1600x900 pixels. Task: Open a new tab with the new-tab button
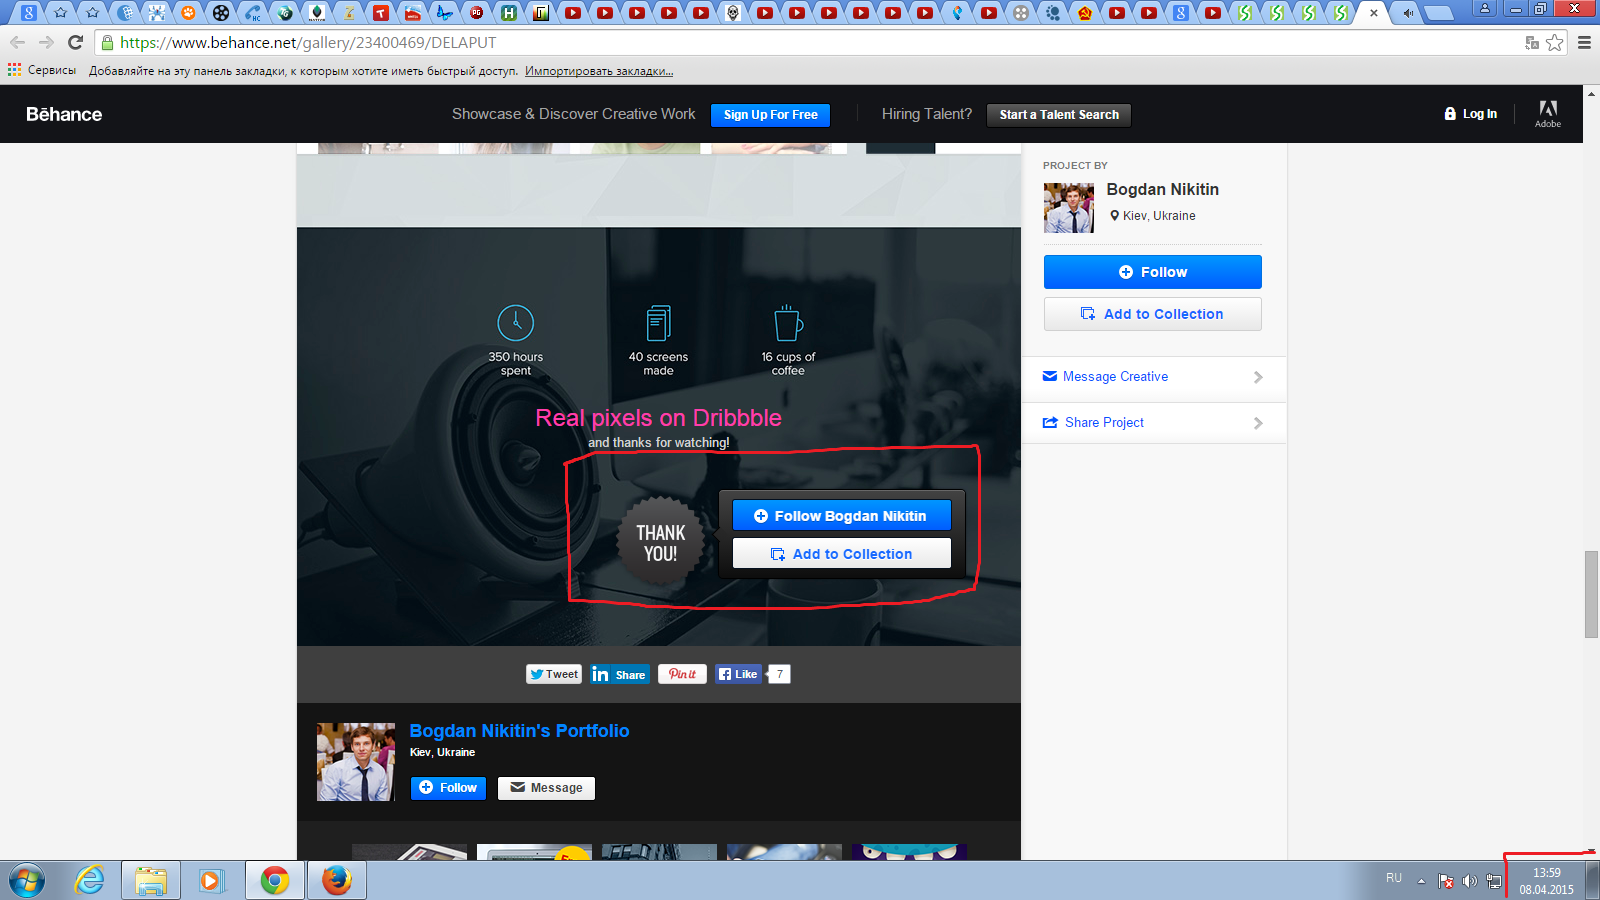1438,13
